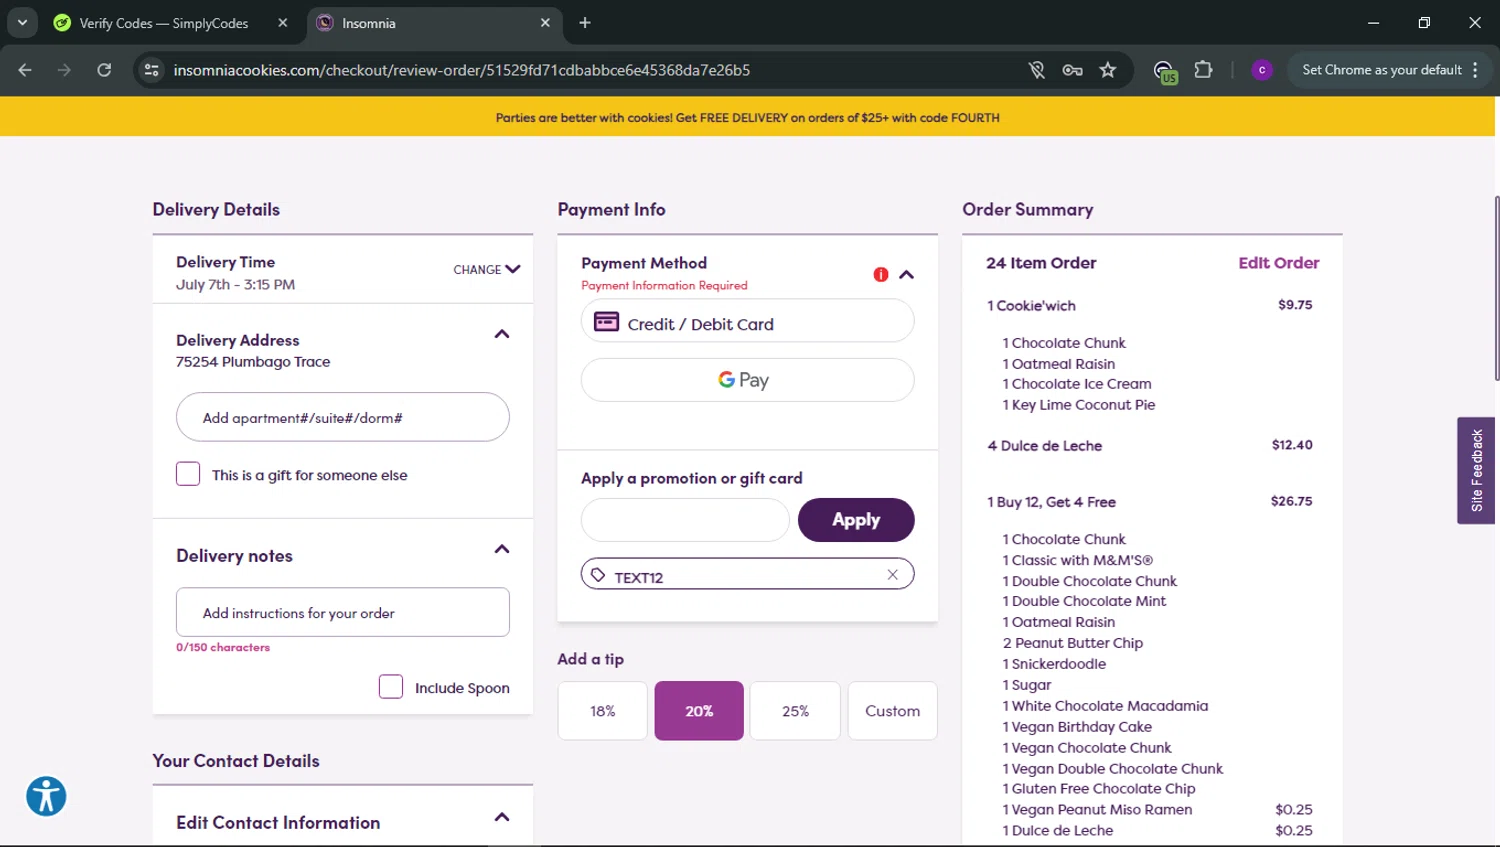1500x847 pixels.
Task: Click the payment required red alert icon
Action: click(881, 274)
